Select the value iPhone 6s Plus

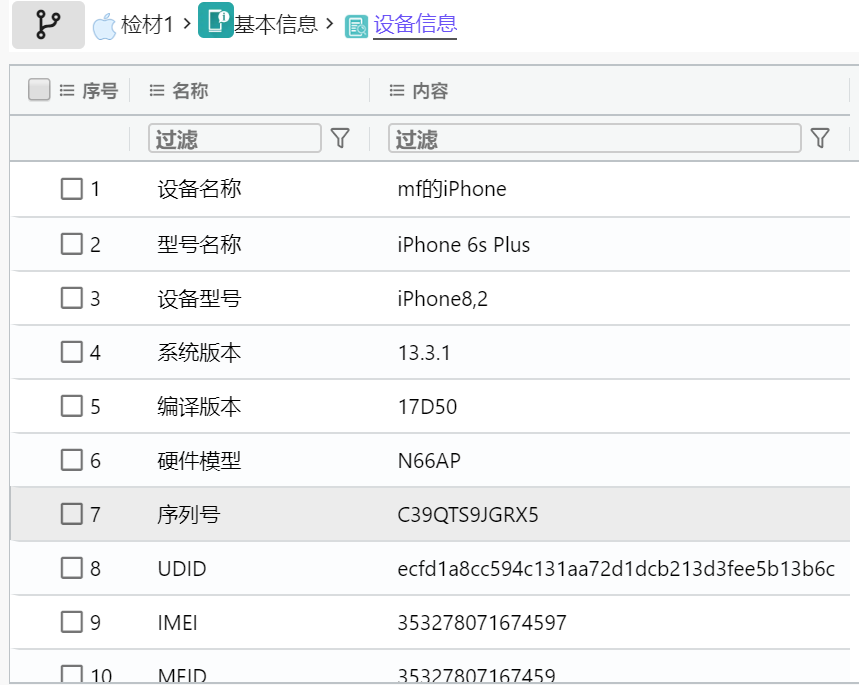point(463,244)
